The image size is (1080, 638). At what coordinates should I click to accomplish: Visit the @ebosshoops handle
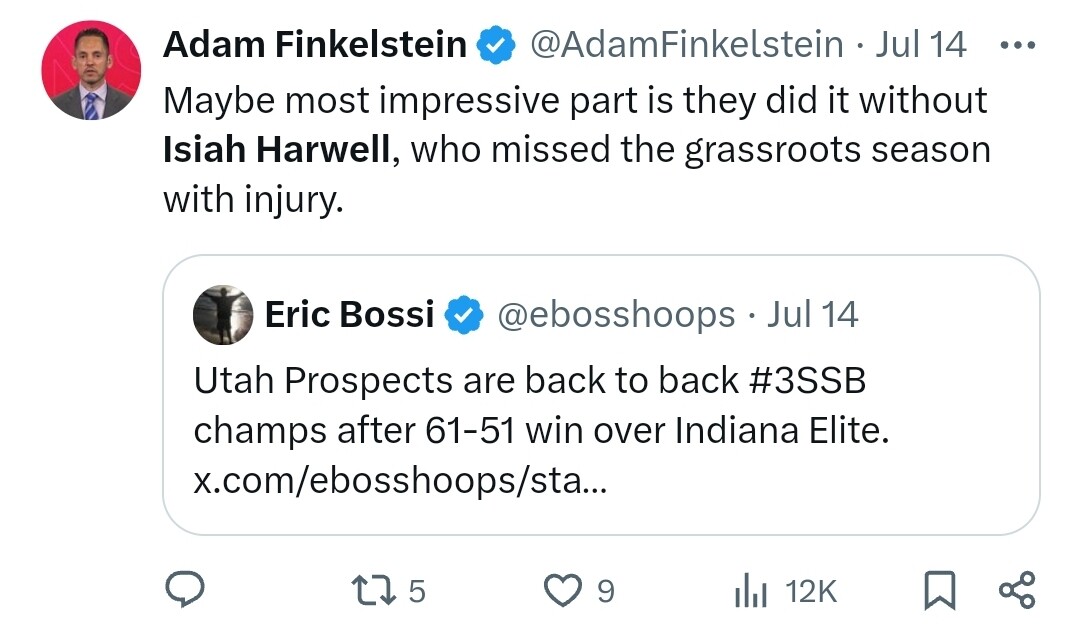point(616,315)
